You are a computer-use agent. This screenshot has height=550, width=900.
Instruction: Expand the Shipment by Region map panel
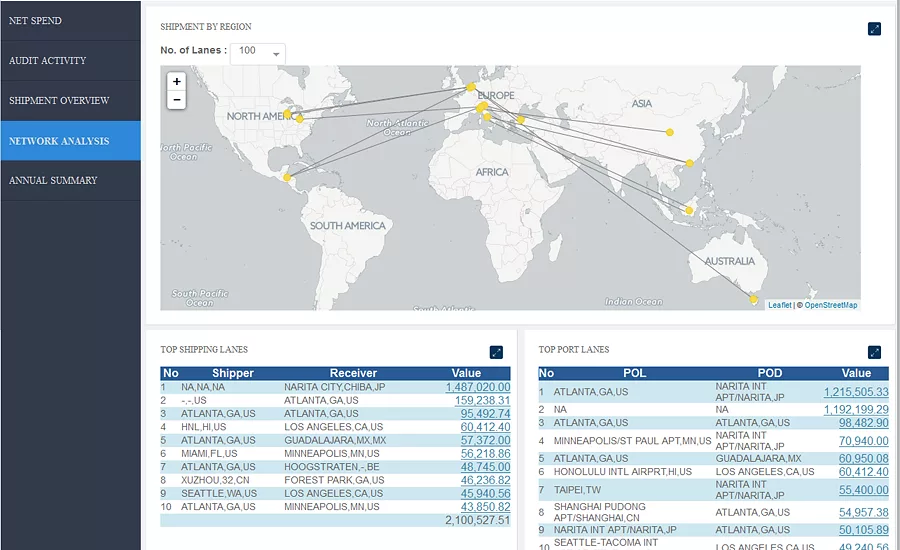(x=874, y=29)
